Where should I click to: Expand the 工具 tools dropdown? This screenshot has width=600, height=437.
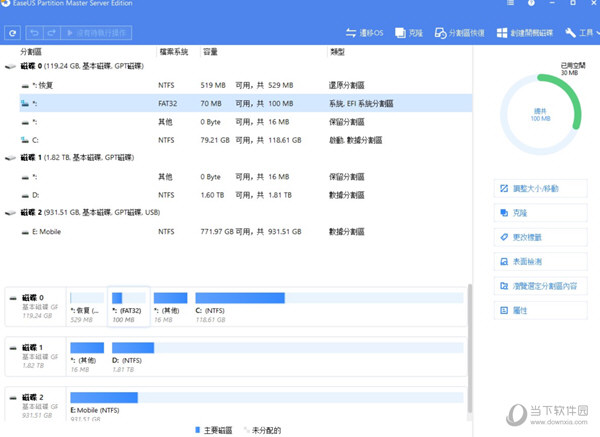(582, 33)
